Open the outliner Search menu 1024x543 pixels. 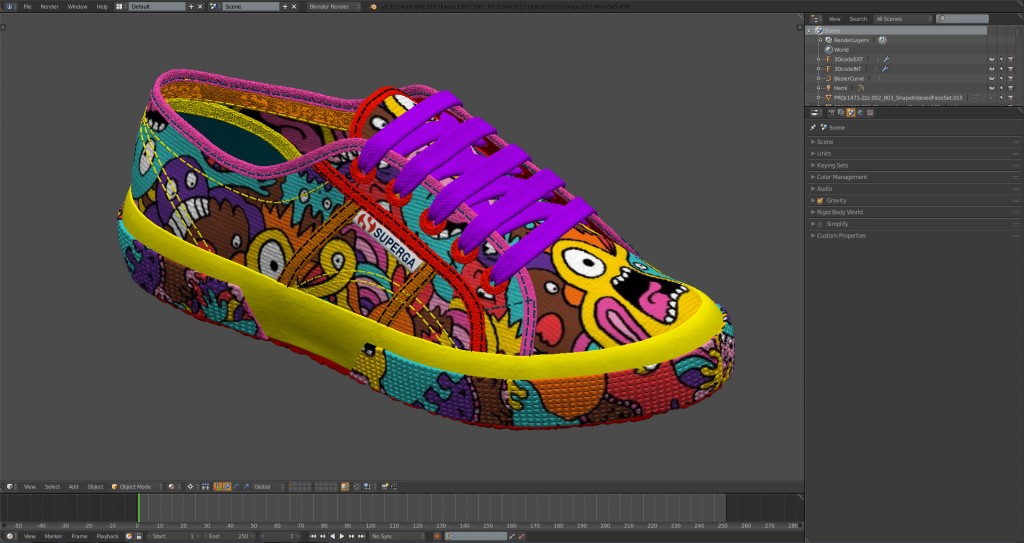point(858,19)
